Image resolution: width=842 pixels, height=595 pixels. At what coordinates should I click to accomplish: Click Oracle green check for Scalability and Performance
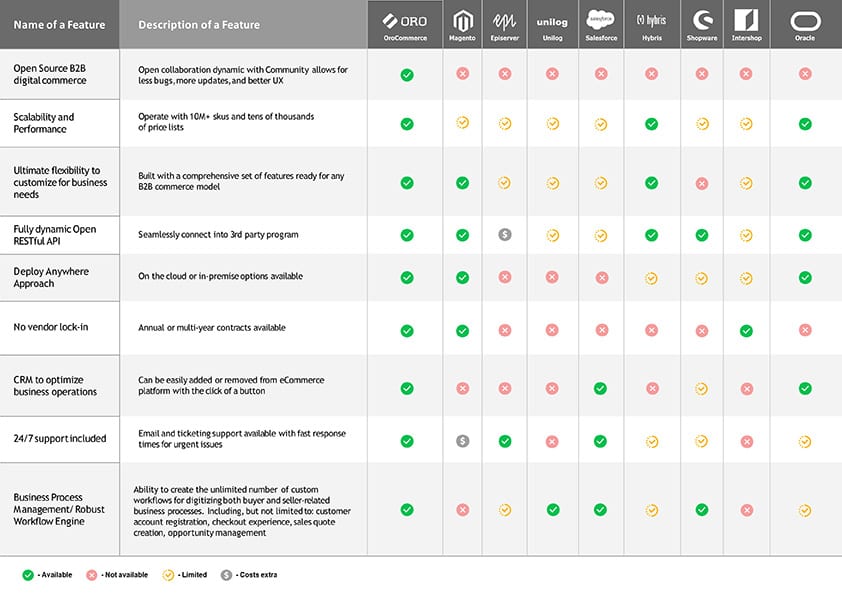click(805, 124)
